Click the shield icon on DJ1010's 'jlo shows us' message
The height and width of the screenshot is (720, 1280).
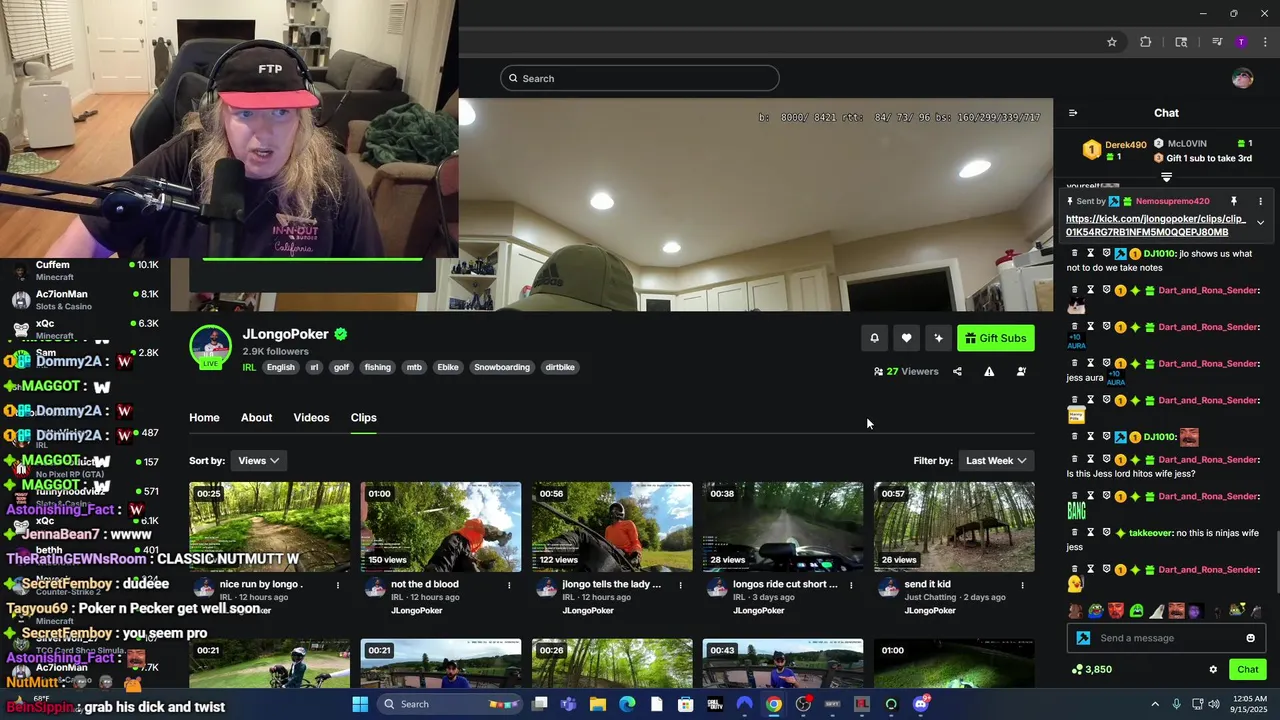tap(1106, 253)
